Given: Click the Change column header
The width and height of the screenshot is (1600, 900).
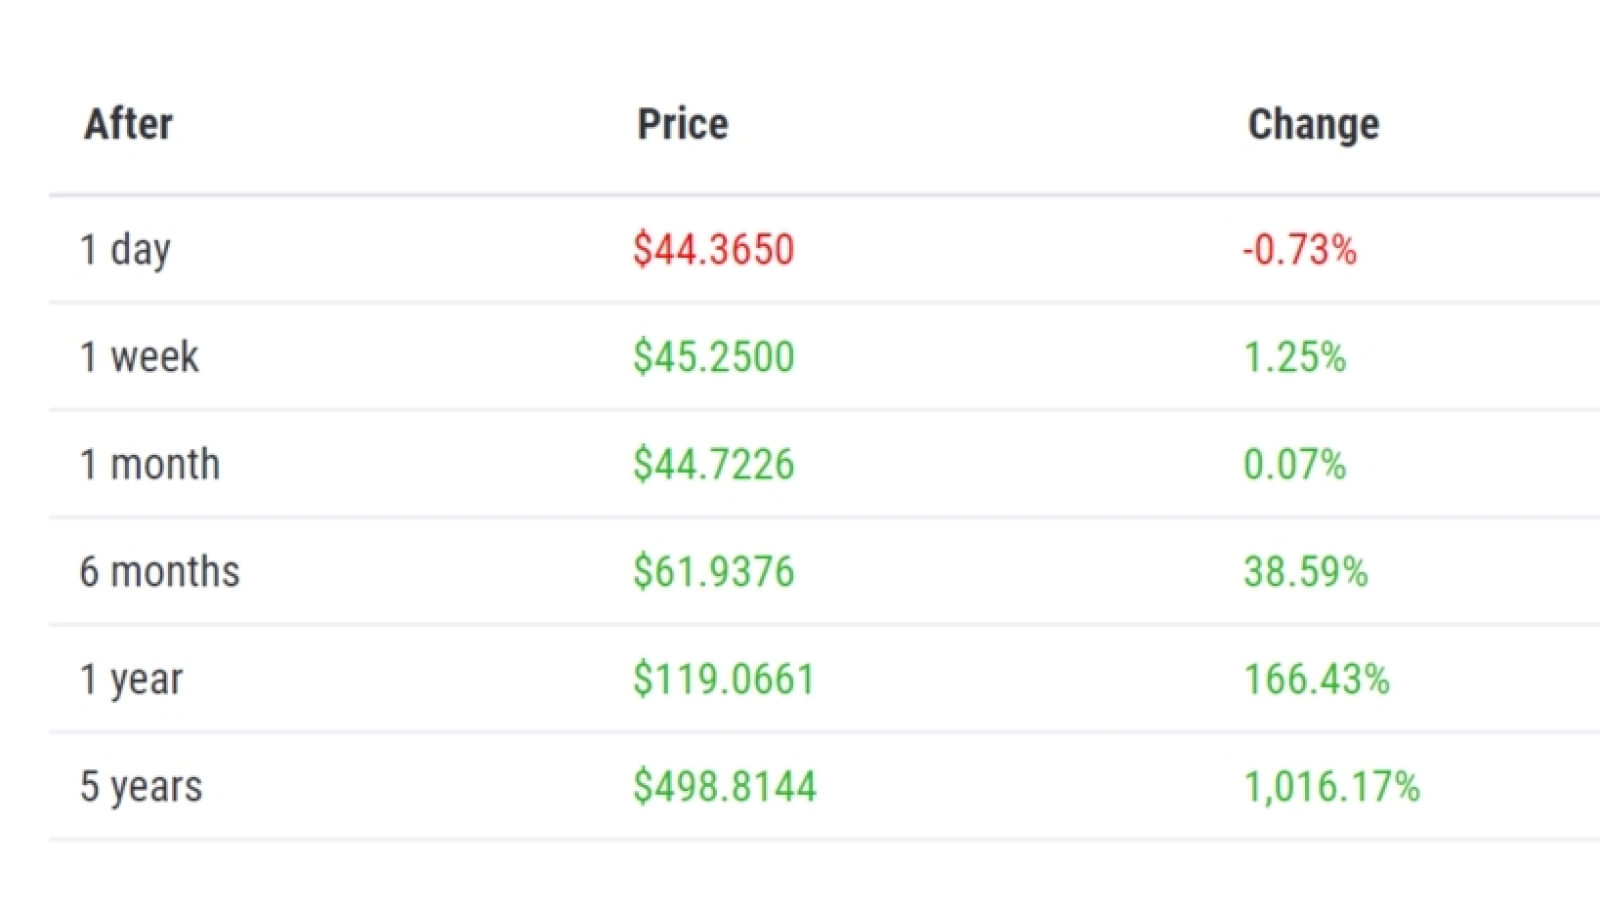Looking at the screenshot, I should (1313, 125).
